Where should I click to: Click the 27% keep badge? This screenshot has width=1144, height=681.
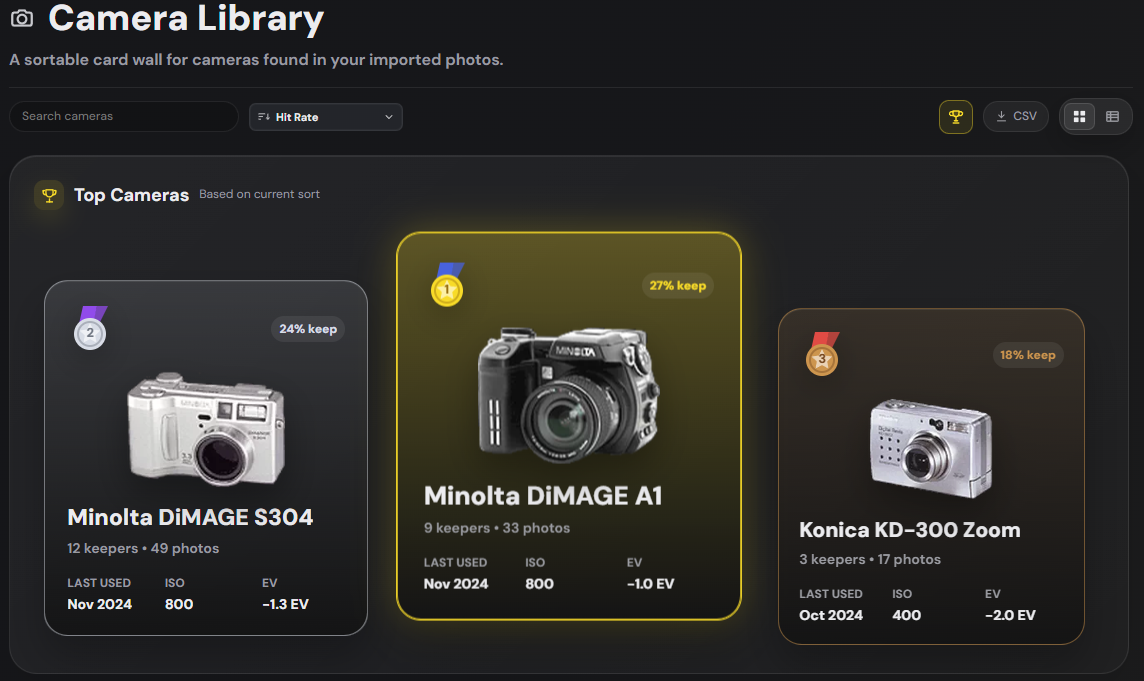678,285
